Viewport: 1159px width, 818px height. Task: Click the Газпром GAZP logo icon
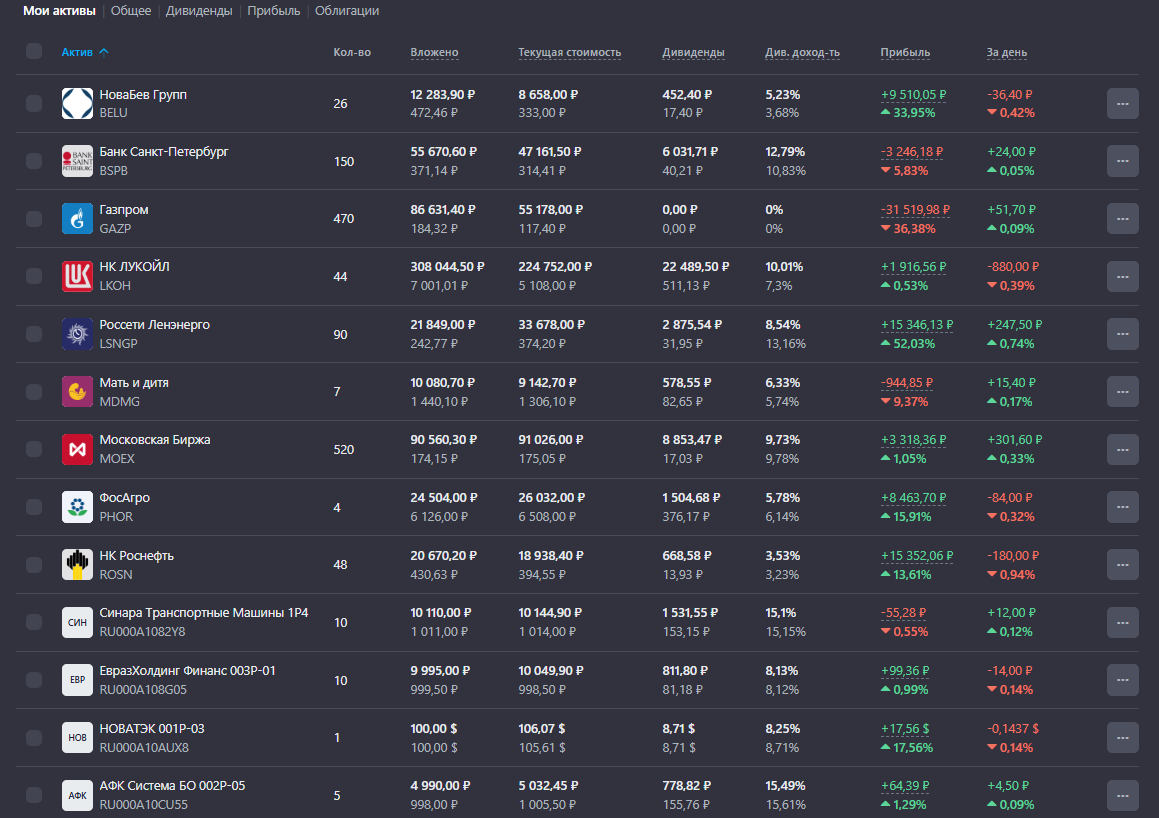coord(77,219)
